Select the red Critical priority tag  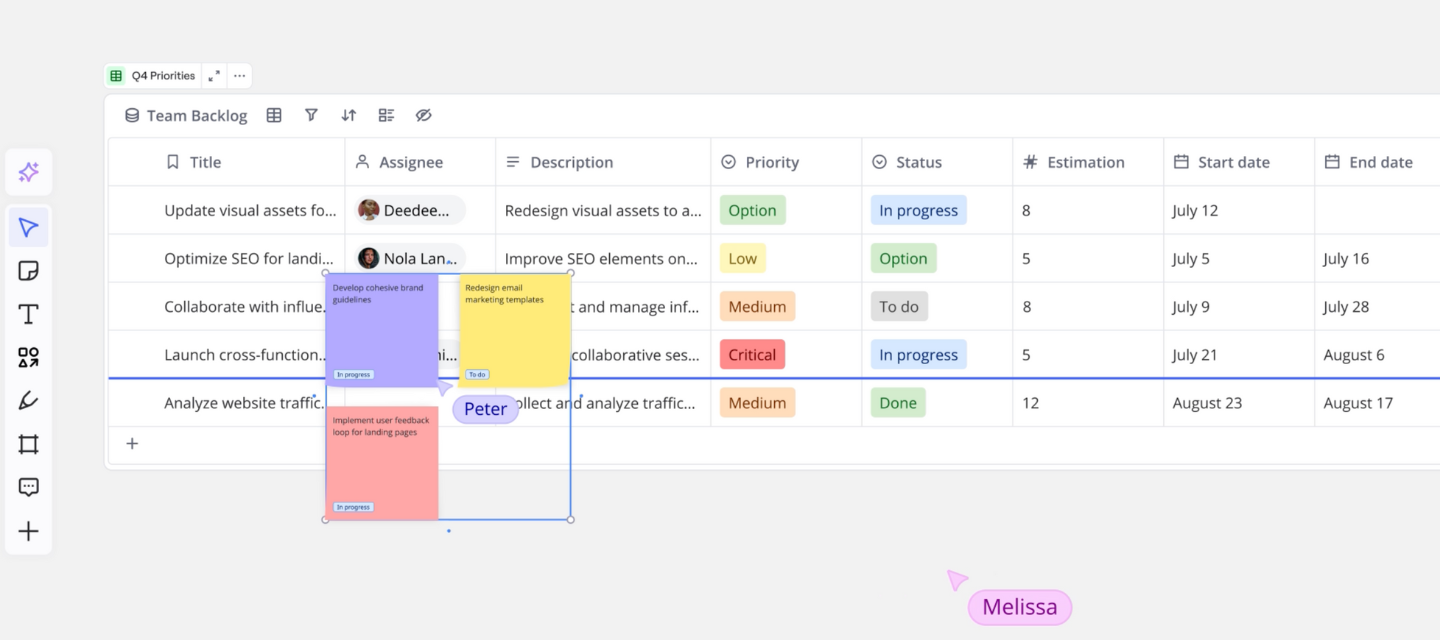coord(752,355)
